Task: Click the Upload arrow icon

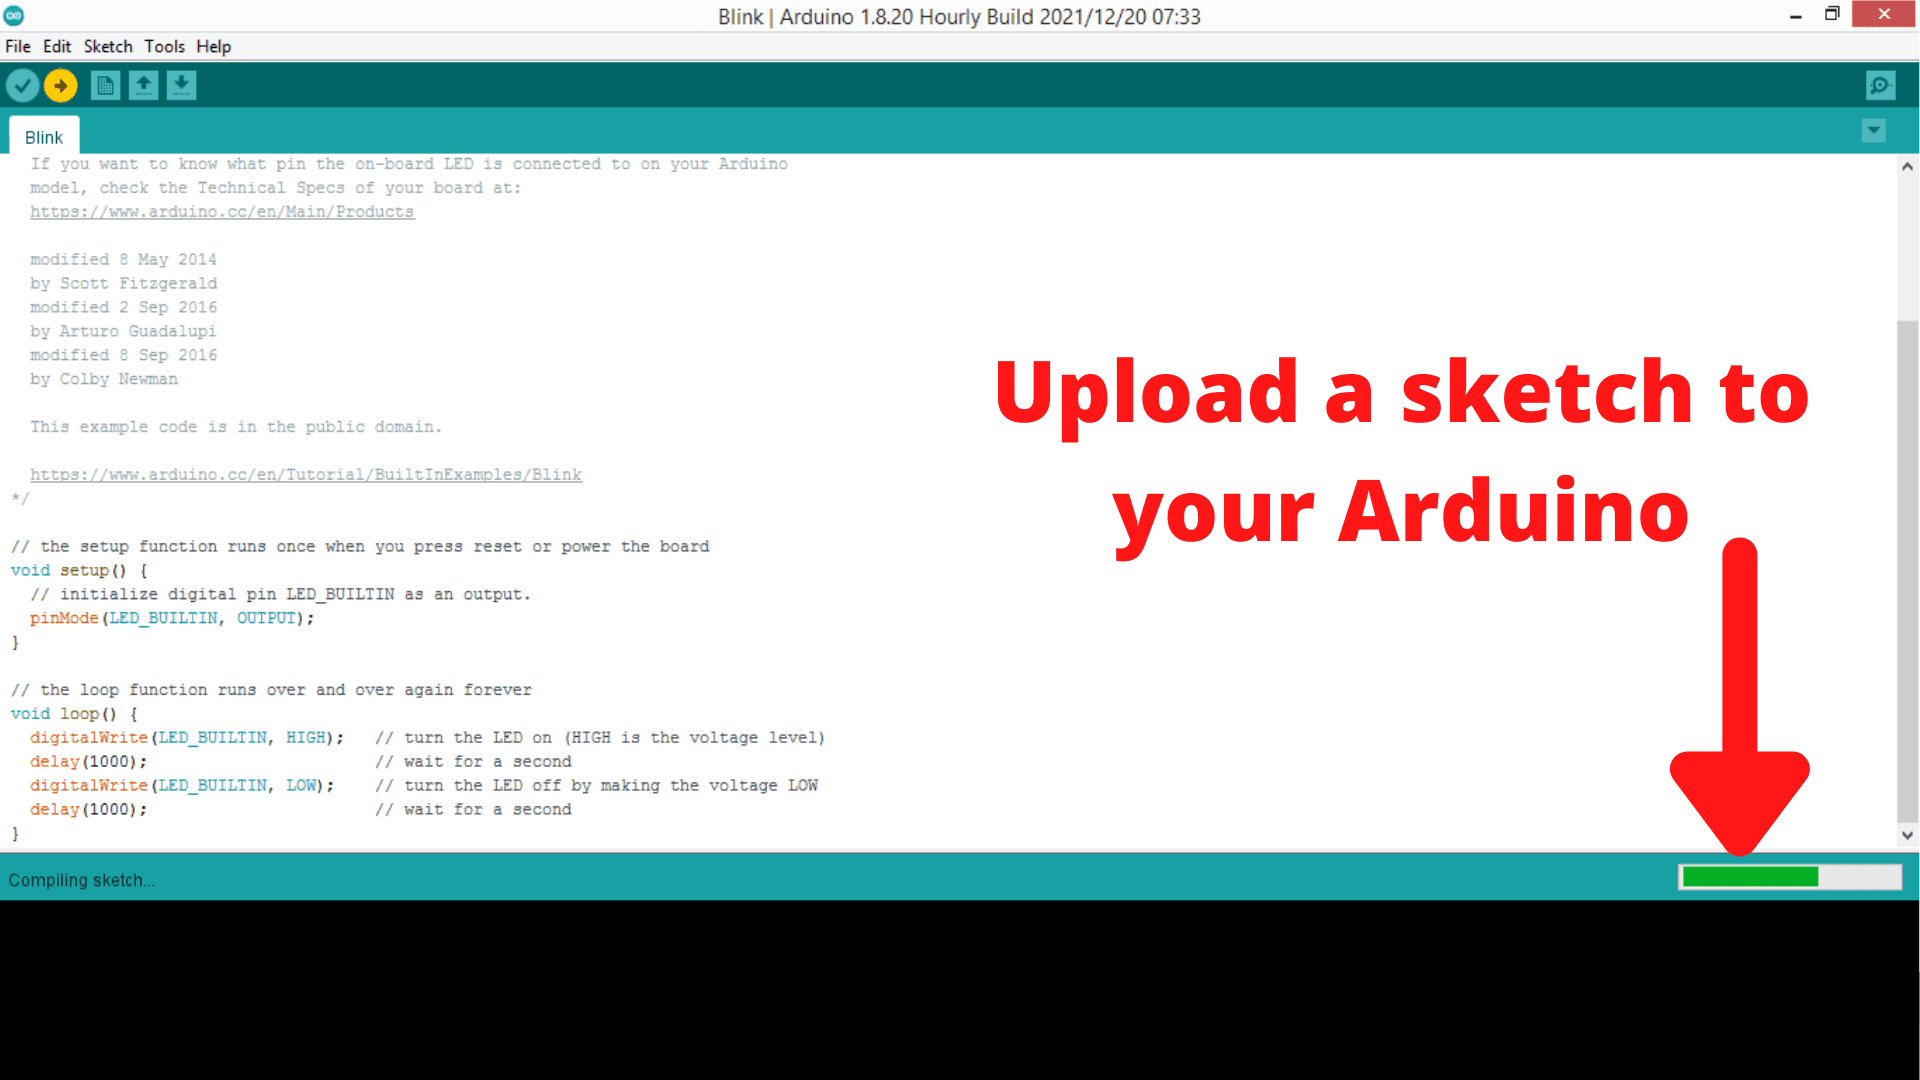Action: coord(61,84)
